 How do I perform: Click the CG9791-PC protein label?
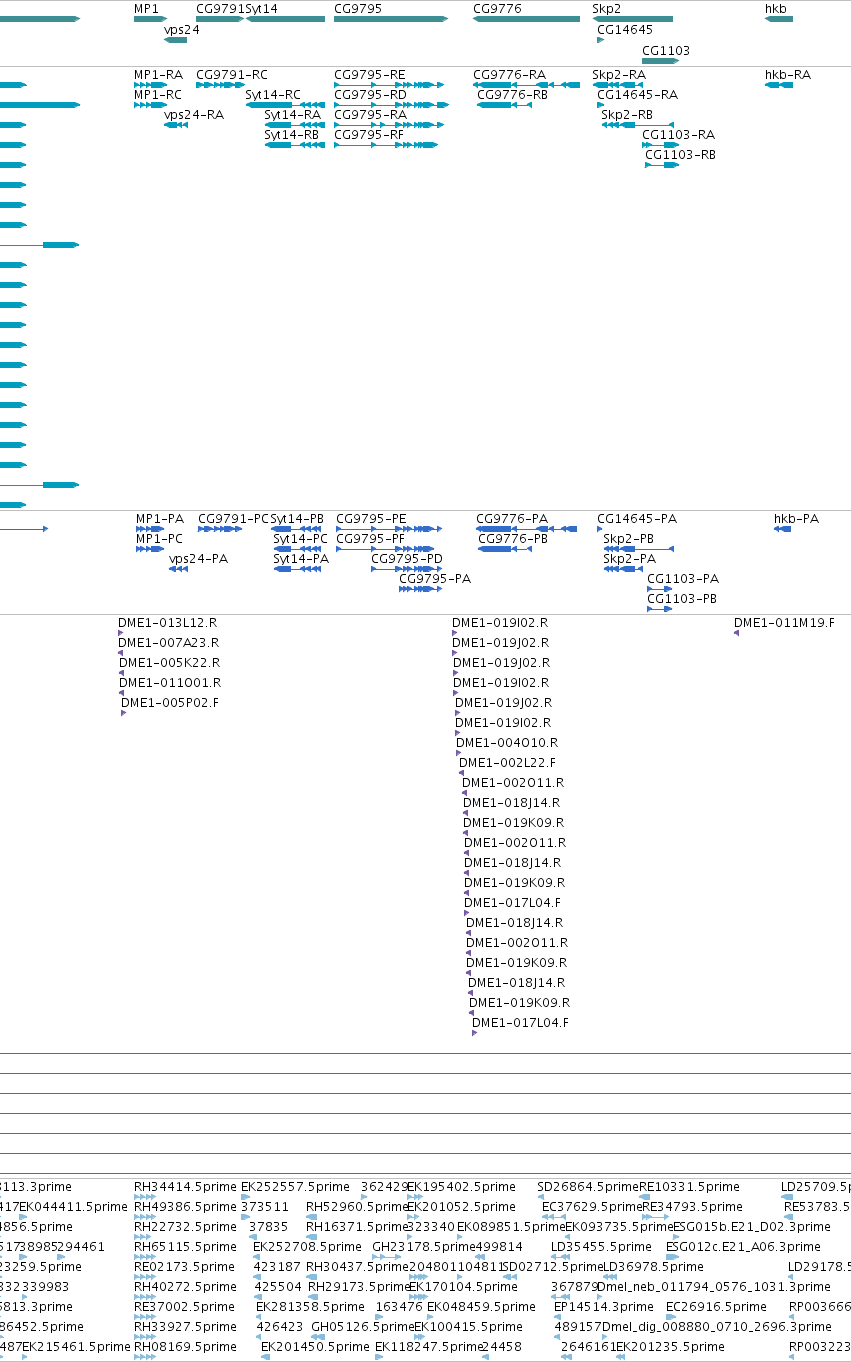(x=234, y=518)
